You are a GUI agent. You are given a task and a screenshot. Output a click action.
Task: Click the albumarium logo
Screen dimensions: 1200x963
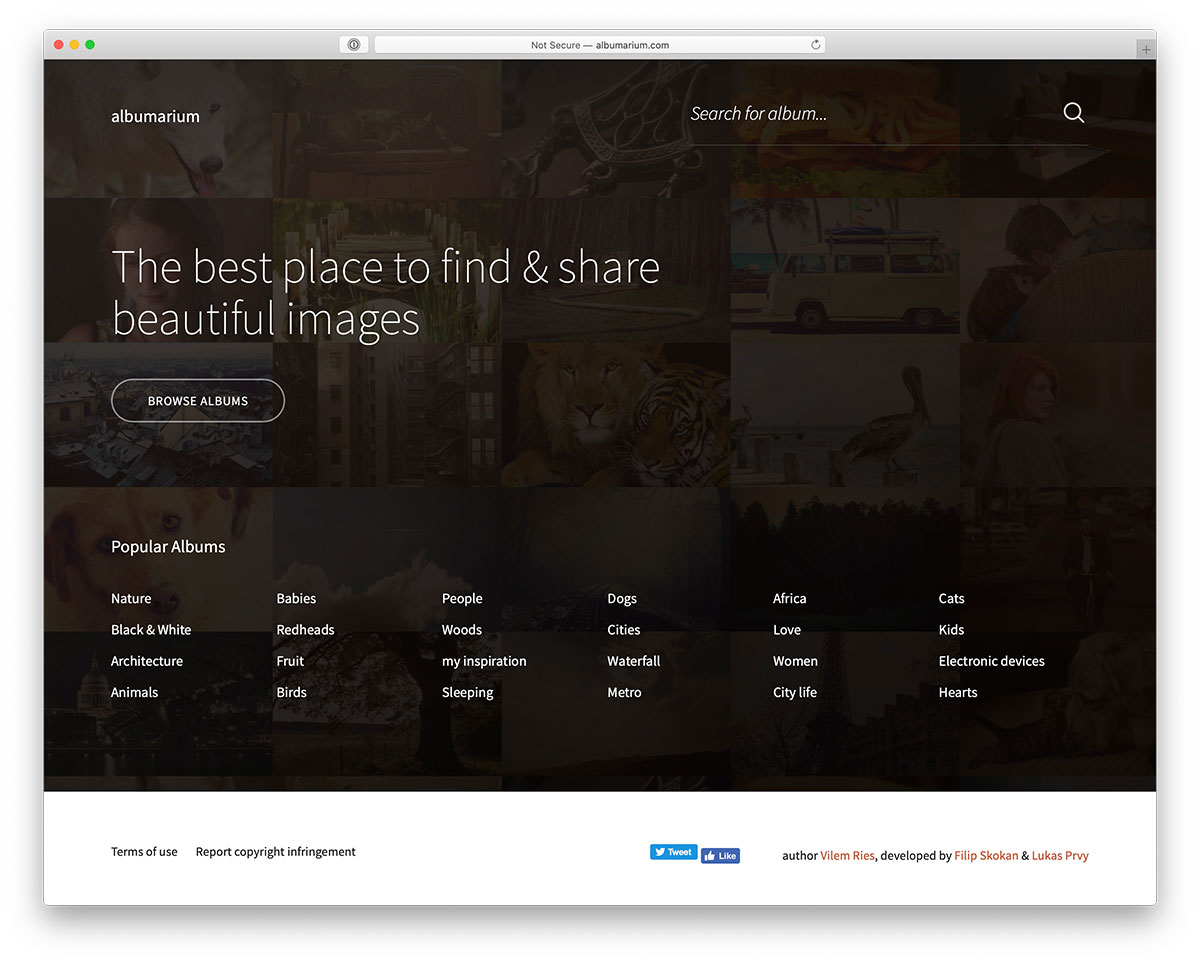[155, 116]
